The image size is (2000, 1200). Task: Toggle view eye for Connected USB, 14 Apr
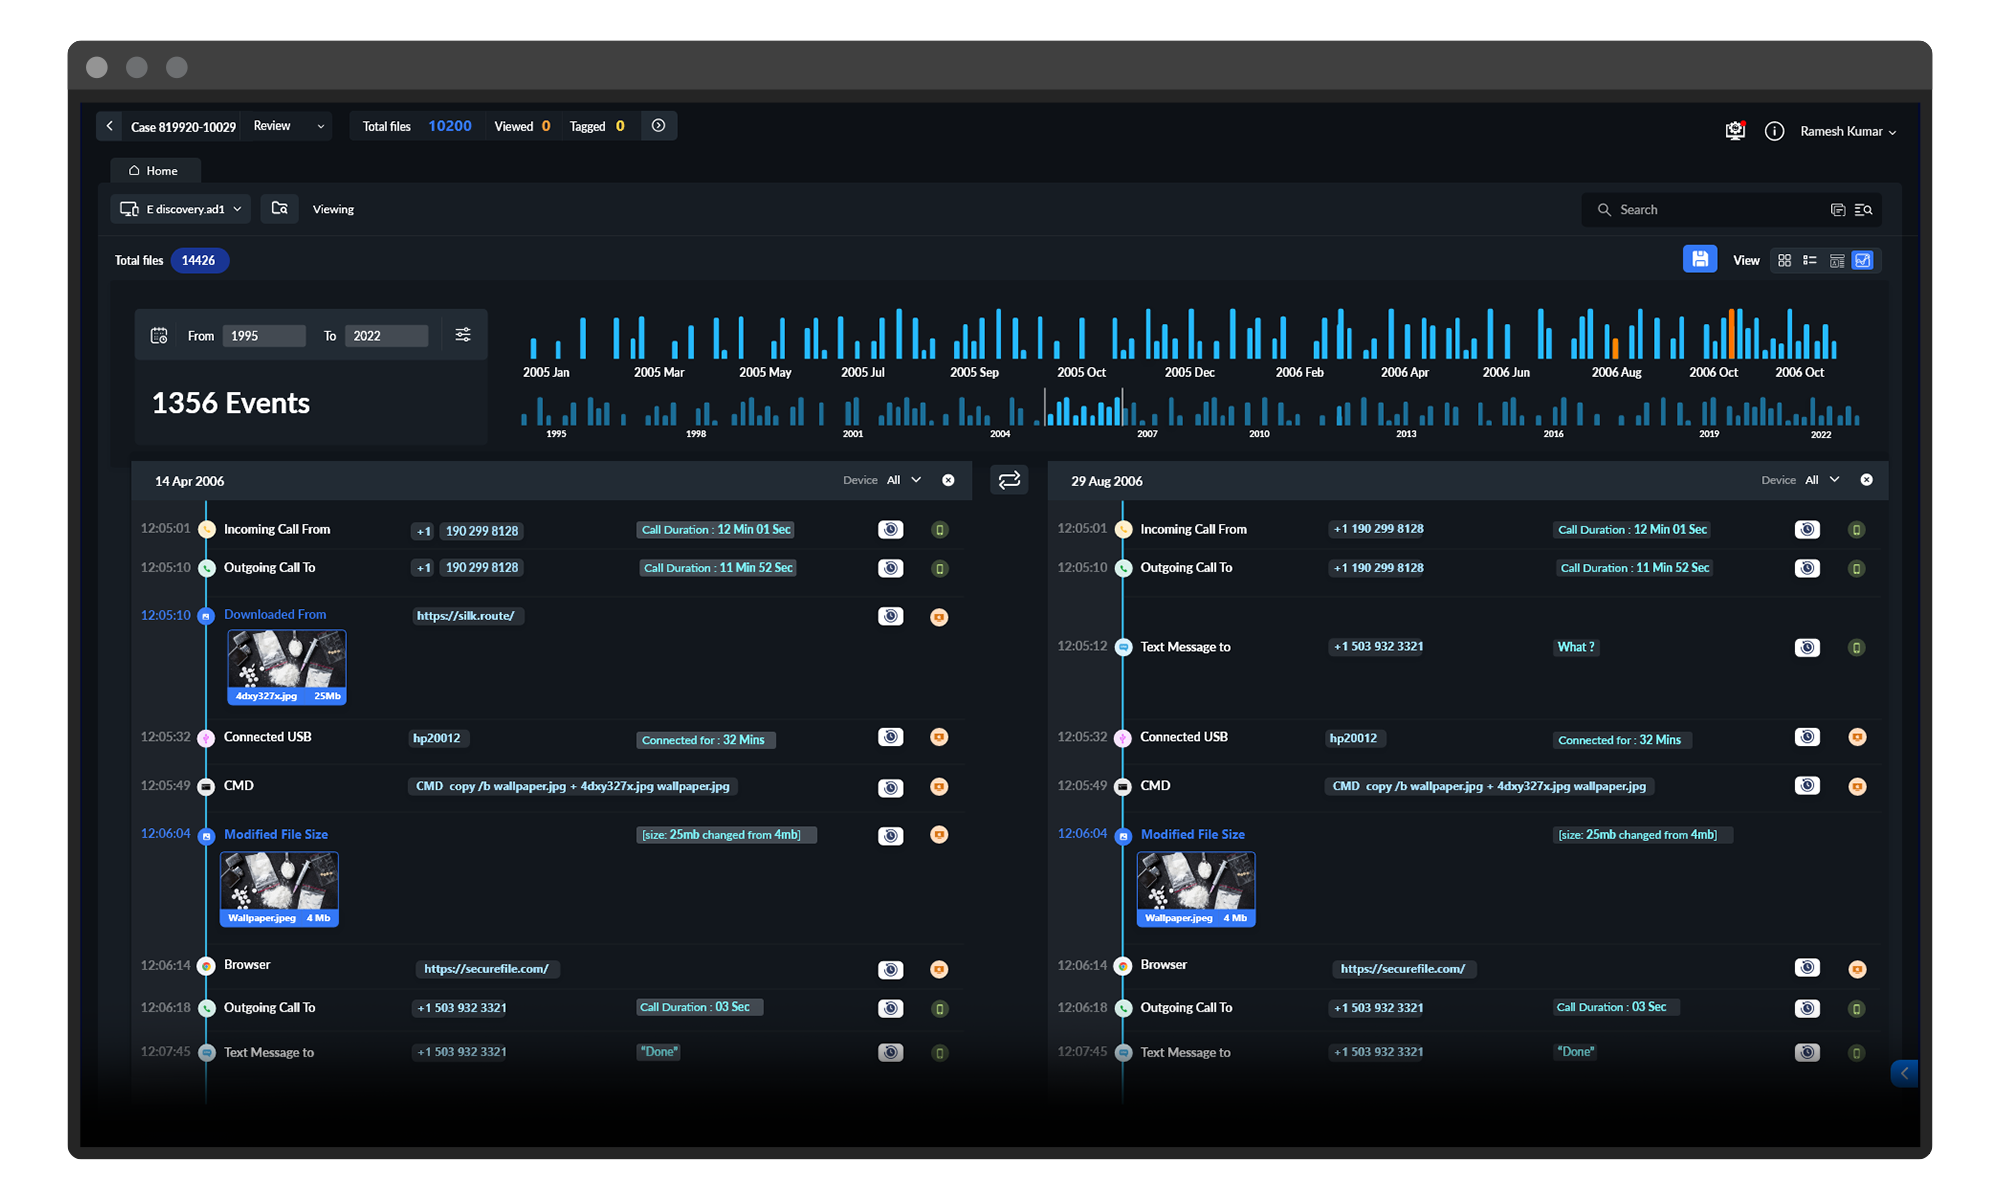(890, 738)
